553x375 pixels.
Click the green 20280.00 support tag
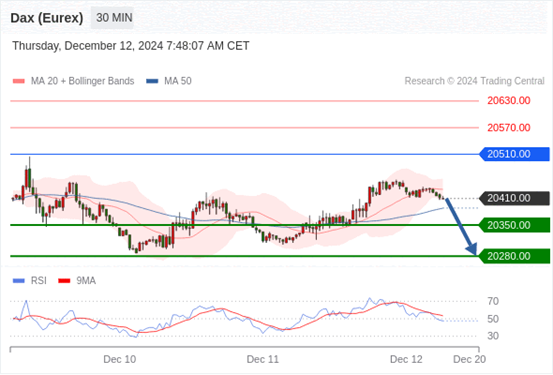(515, 256)
